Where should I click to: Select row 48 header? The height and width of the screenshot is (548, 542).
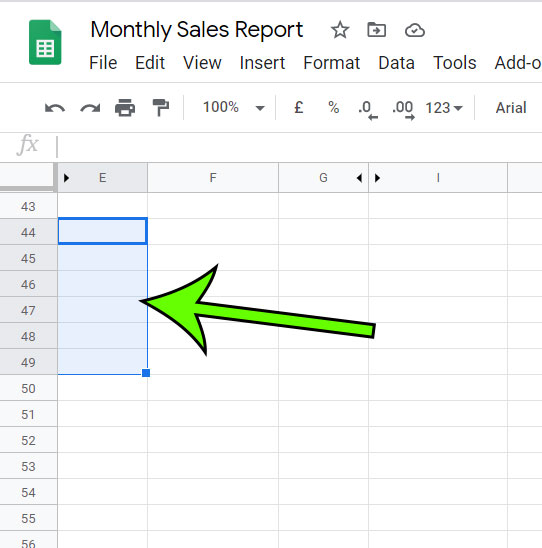(x=28, y=336)
